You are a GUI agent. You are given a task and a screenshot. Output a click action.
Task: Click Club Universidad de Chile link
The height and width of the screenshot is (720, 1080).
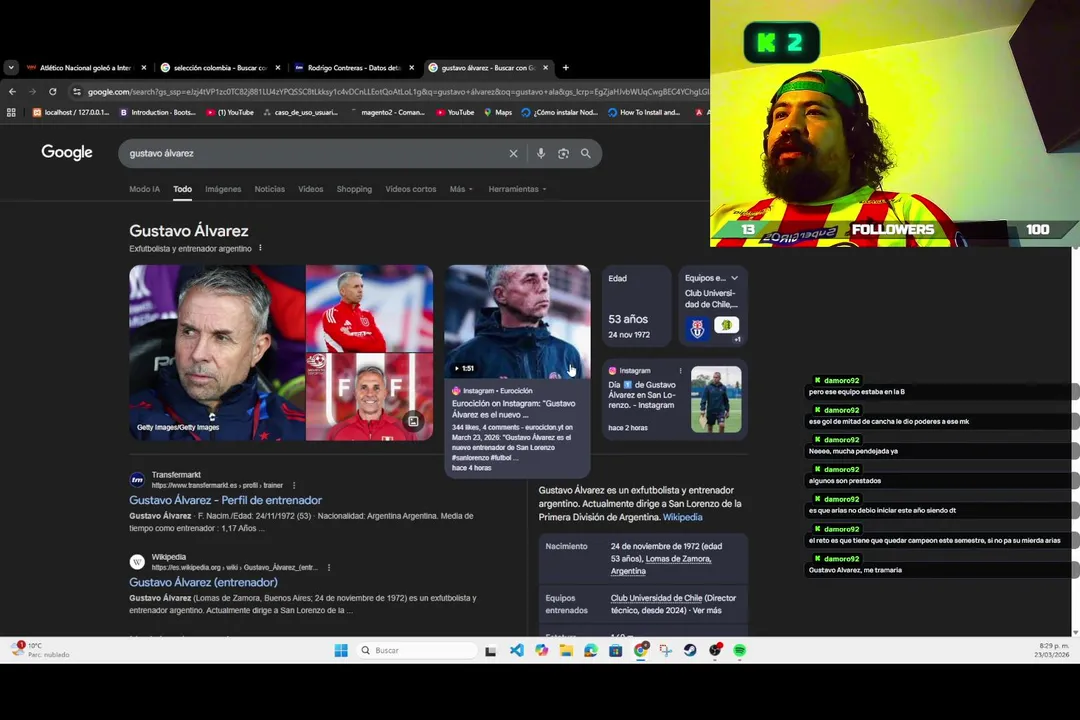pyautogui.click(x=656, y=598)
